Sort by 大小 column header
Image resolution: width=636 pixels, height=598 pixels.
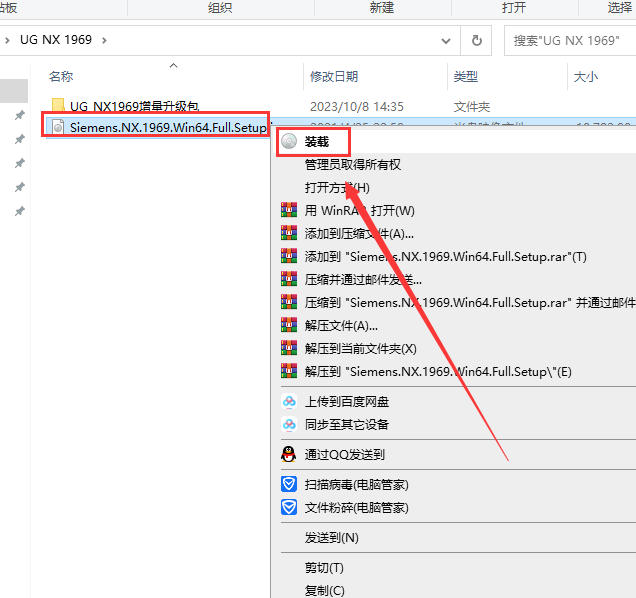tap(586, 76)
